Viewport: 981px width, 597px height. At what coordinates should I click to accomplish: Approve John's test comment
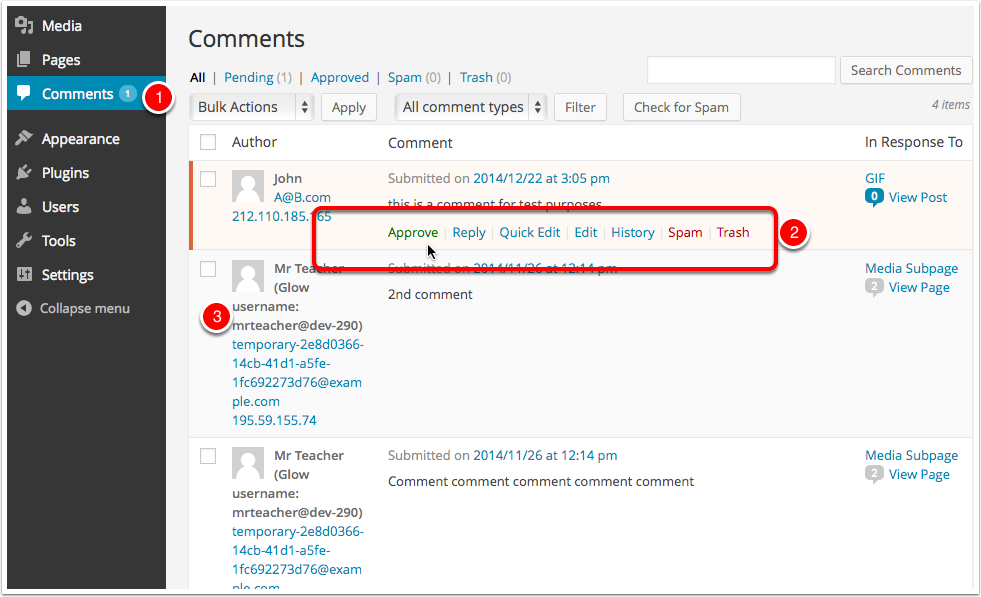tap(412, 232)
